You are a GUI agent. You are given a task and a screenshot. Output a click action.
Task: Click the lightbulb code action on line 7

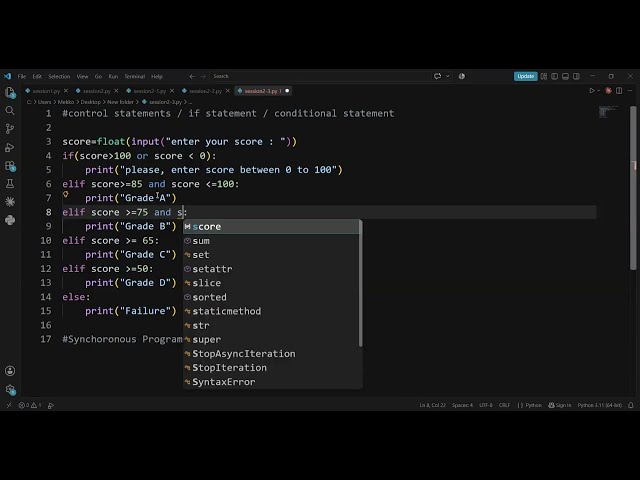tap(66, 194)
